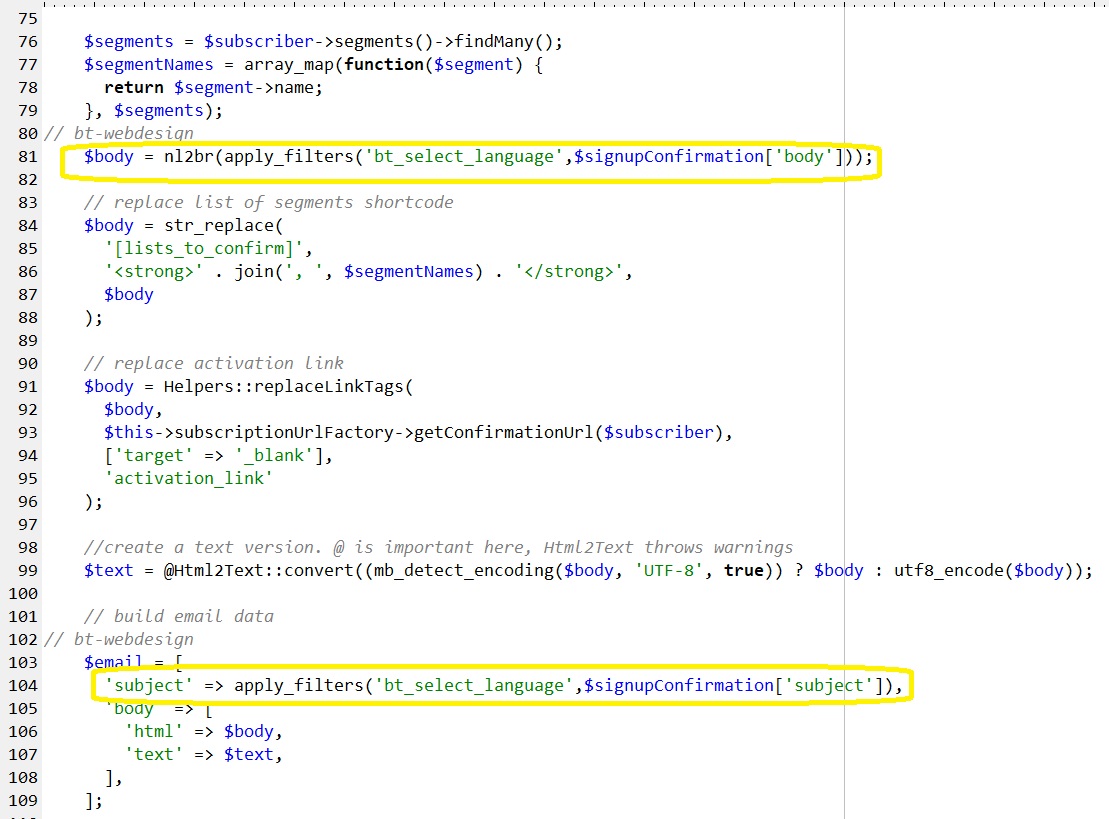Click line number 97 in the gutter
The height and width of the screenshot is (819, 1109).
tap(28, 525)
